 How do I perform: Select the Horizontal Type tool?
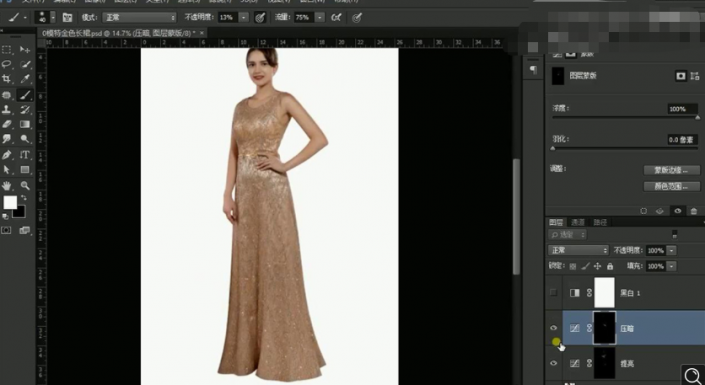pyautogui.click(x=25, y=155)
